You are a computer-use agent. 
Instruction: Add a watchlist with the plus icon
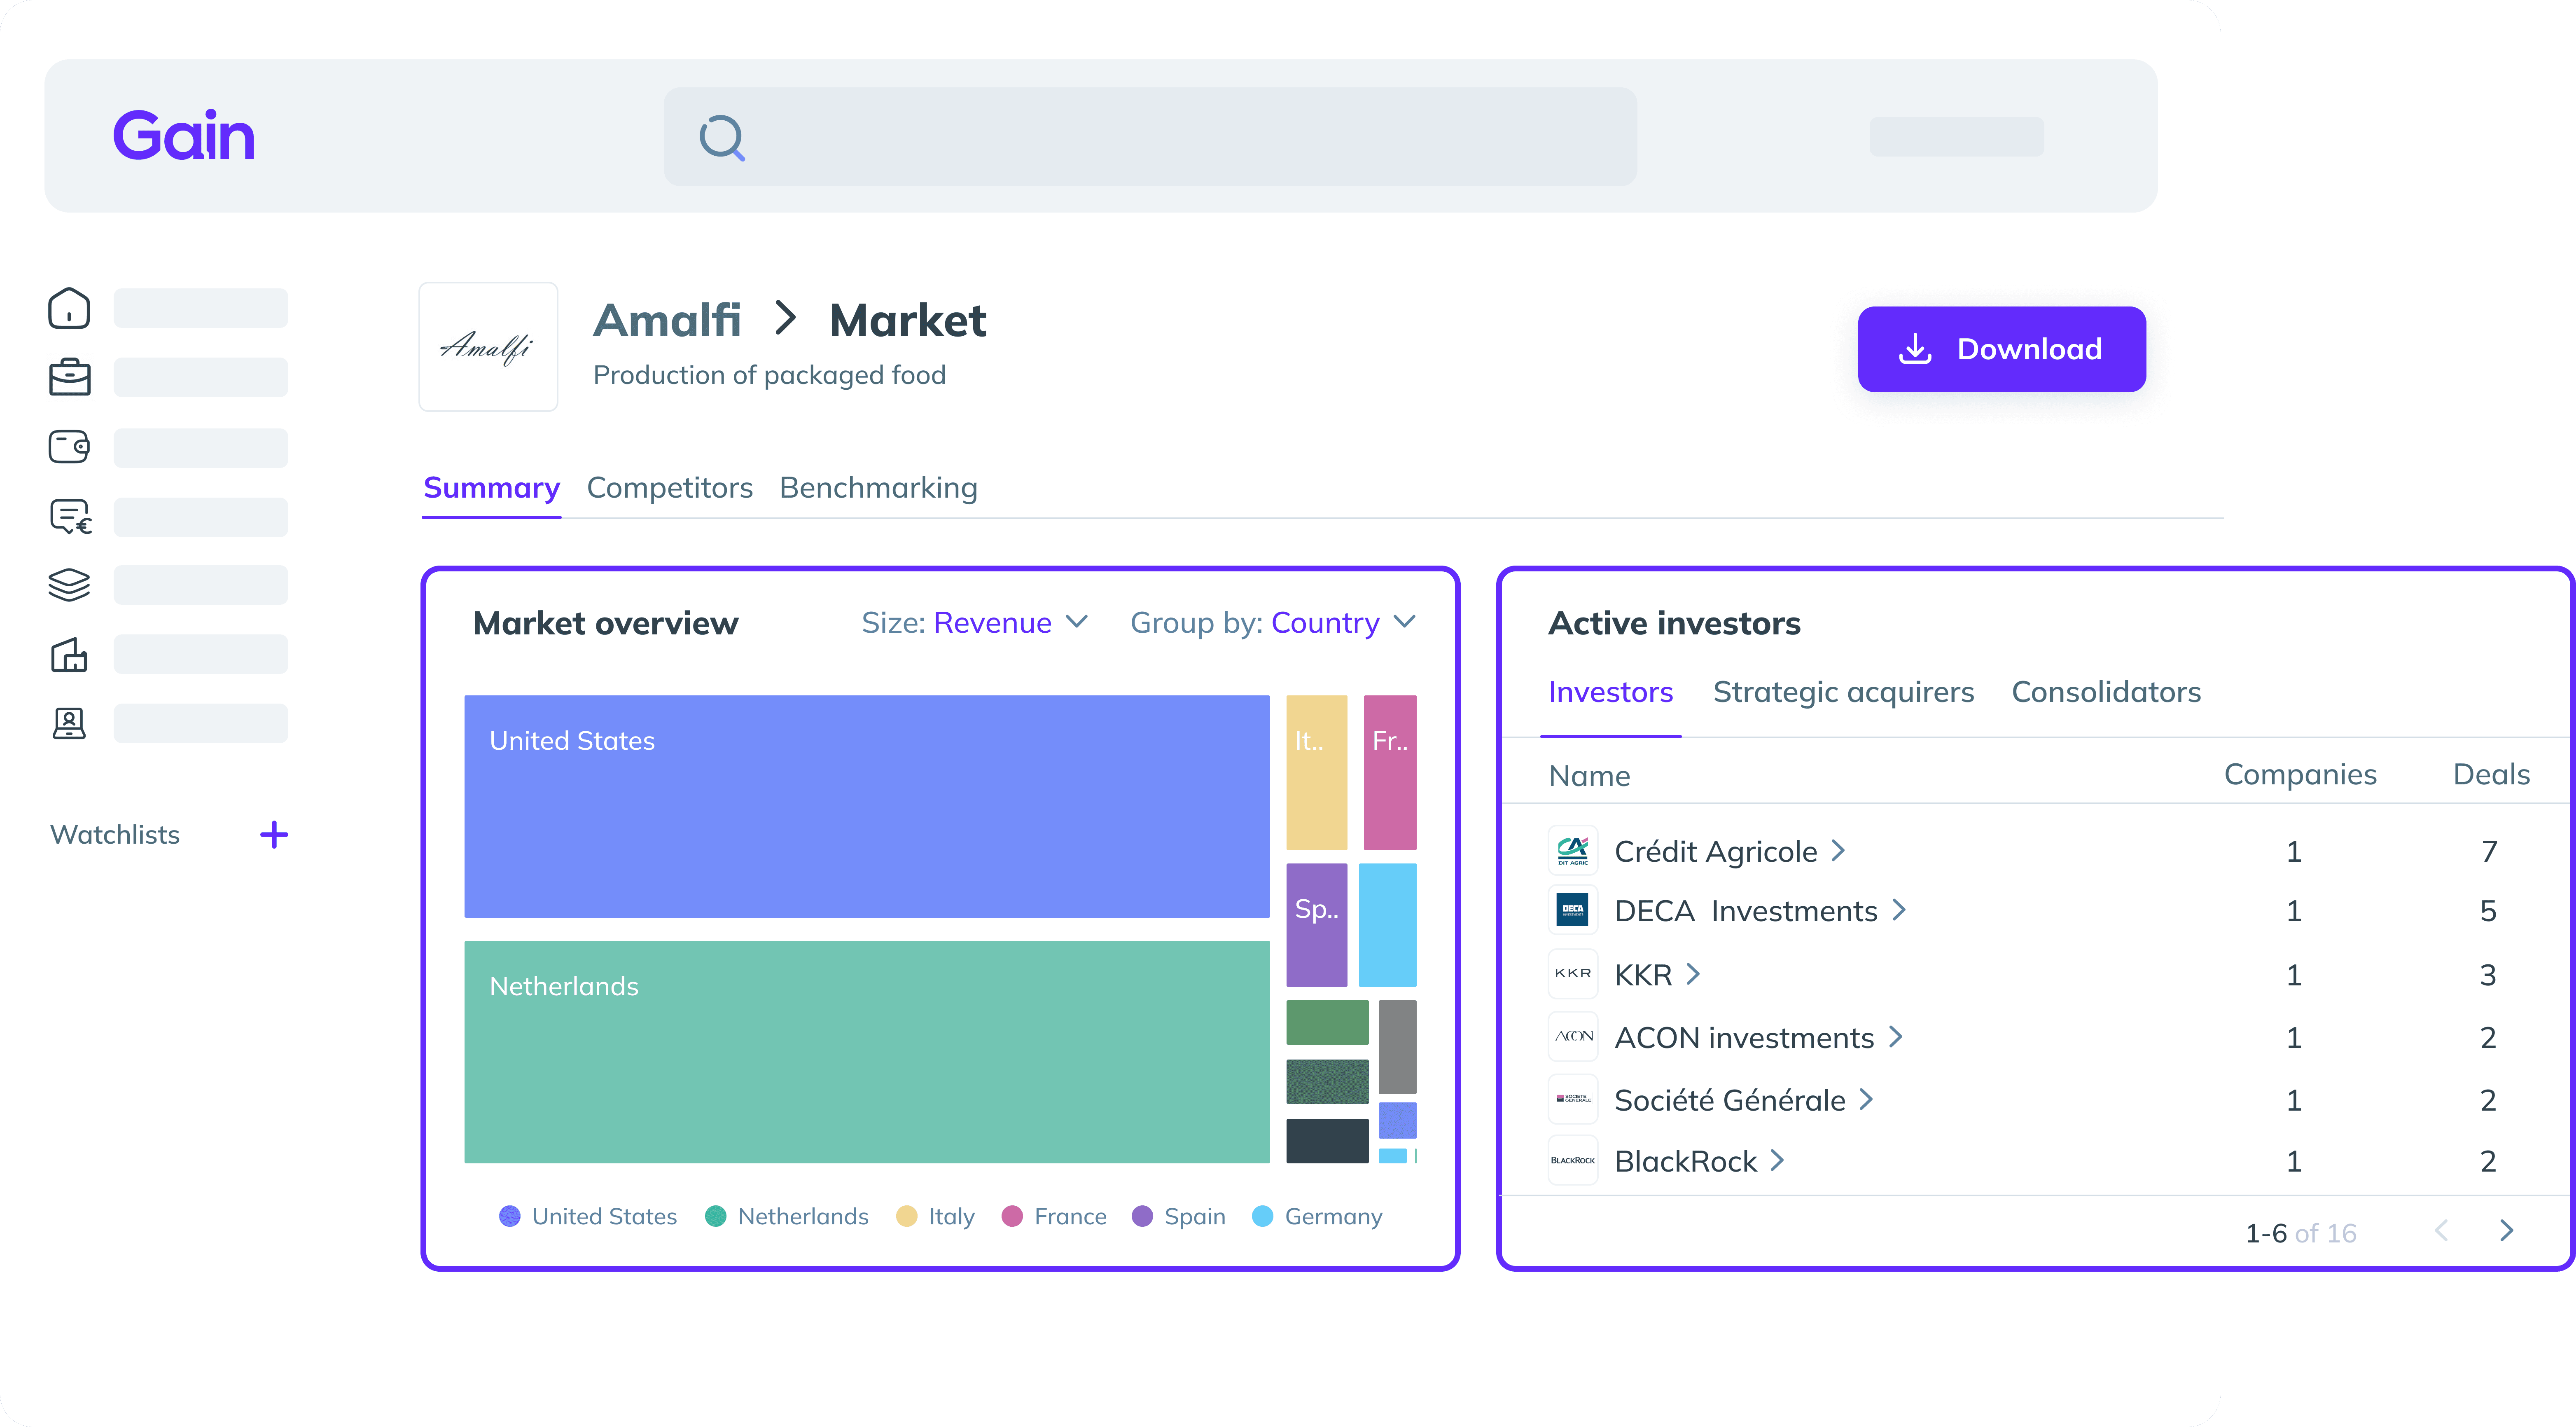pyautogui.click(x=274, y=834)
